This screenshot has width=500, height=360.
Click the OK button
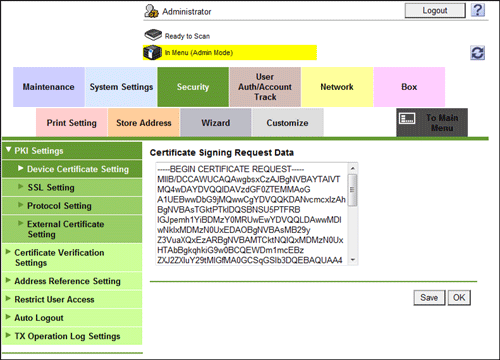coord(459,297)
